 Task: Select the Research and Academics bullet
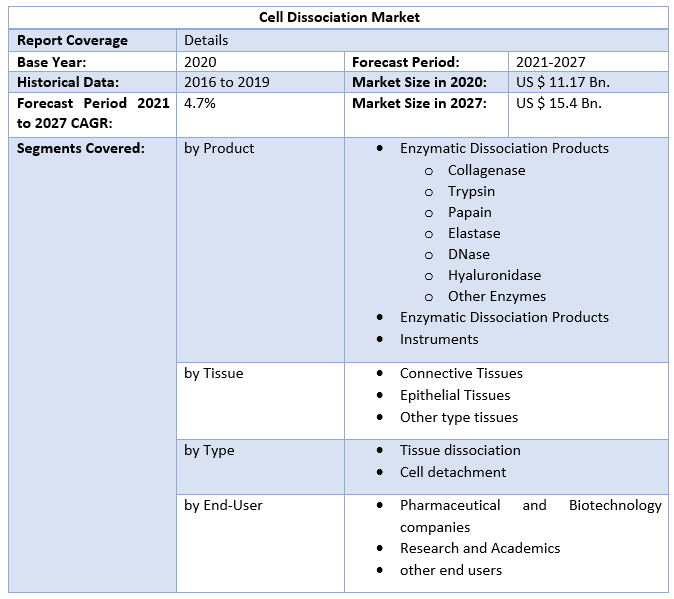pos(480,548)
